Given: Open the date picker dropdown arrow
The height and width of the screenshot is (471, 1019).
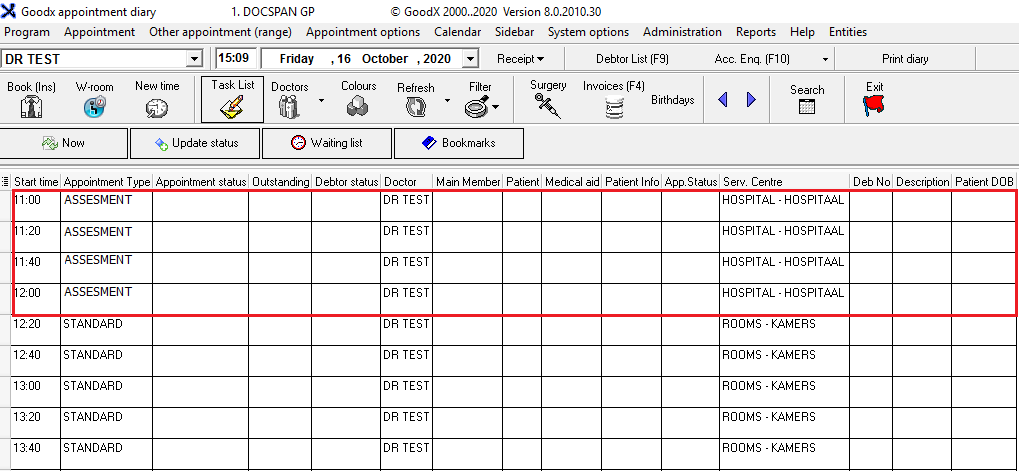Looking at the screenshot, I should 471,59.
